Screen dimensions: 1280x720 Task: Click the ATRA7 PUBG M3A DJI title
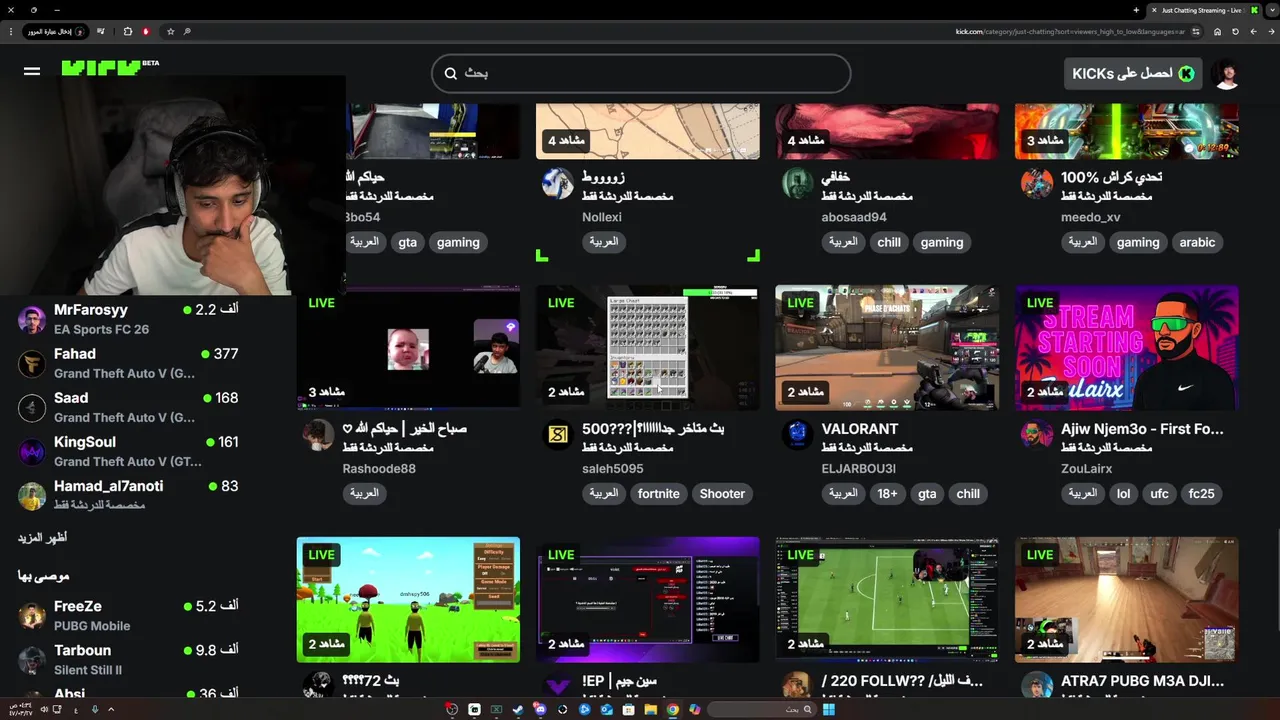click(1142, 681)
